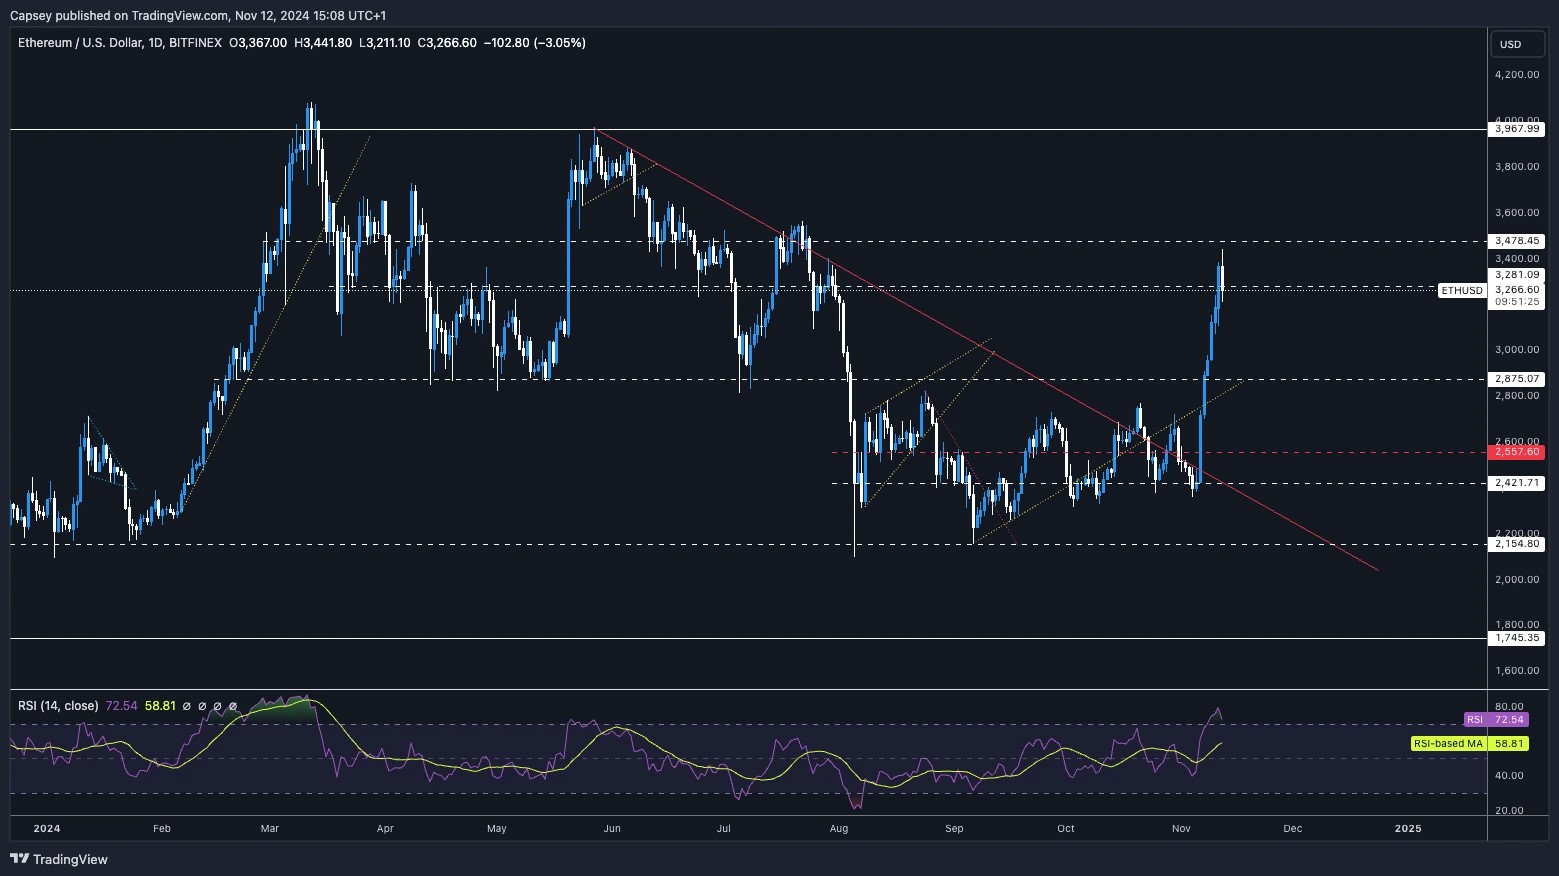Click the 3,967.99 resistance level label
The height and width of the screenshot is (876, 1559).
1516,128
